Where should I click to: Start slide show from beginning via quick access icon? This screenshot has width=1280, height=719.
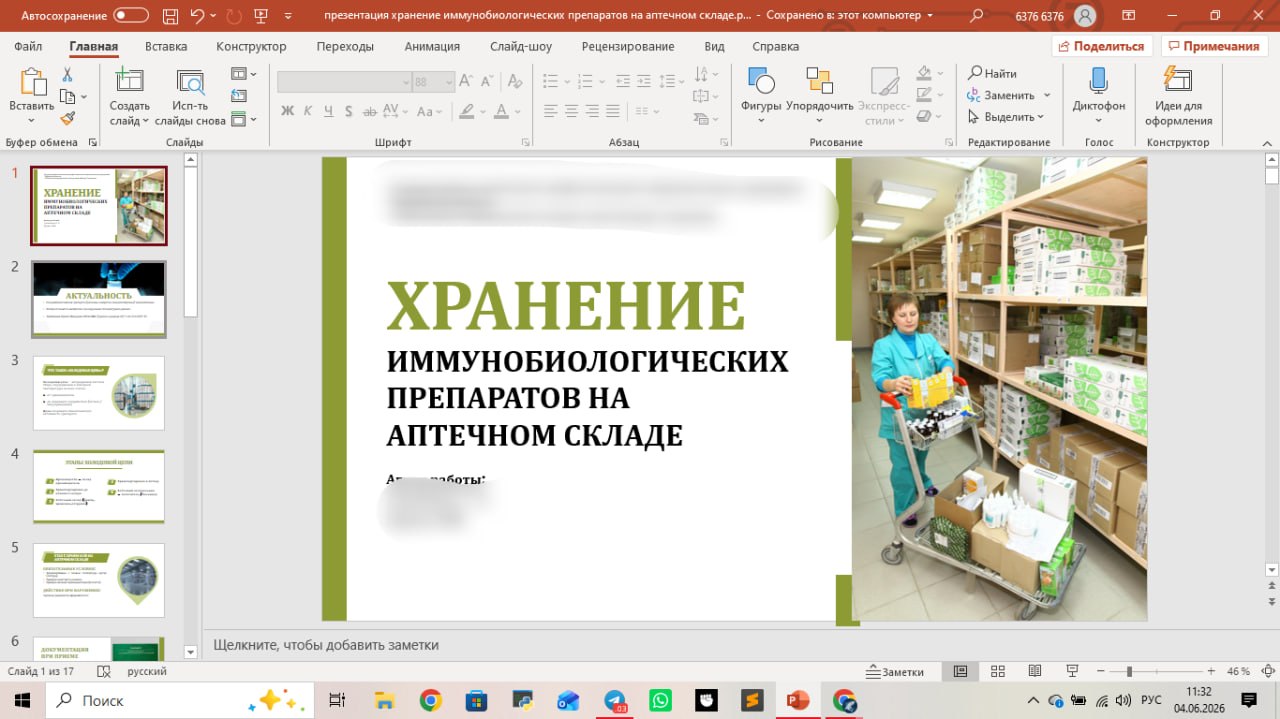(261, 15)
